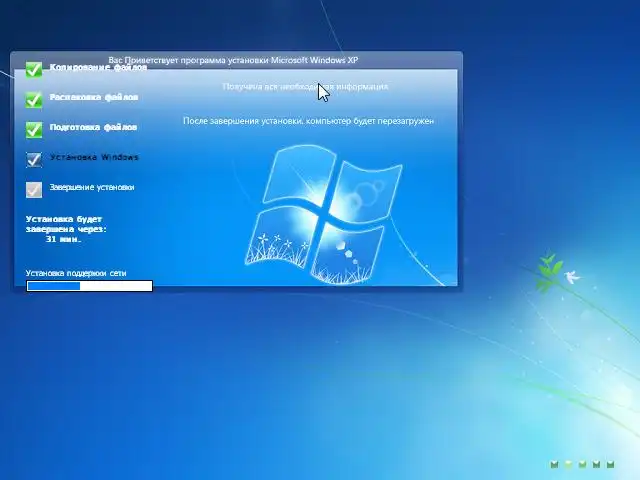Image resolution: width=640 pixels, height=480 pixels.
Task: Select the Установка Windows step label
Action: point(94,157)
